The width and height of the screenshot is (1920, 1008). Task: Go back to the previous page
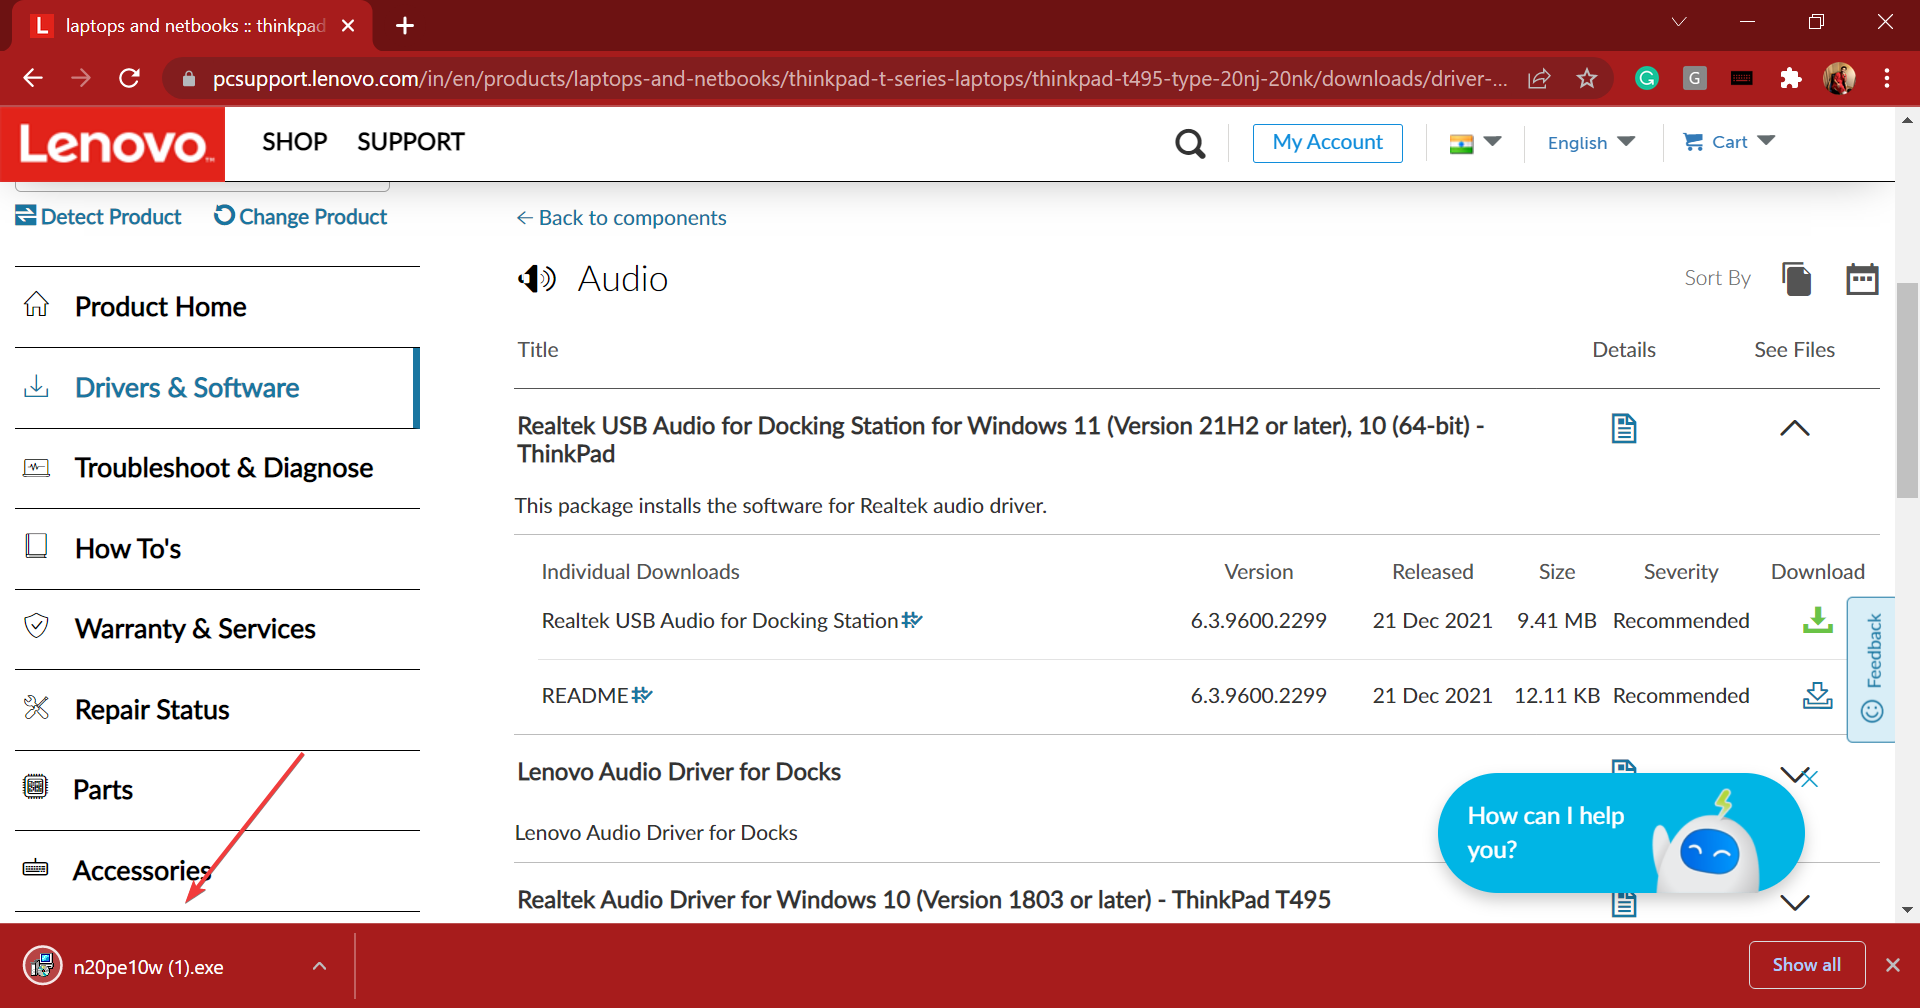tap(33, 78)
